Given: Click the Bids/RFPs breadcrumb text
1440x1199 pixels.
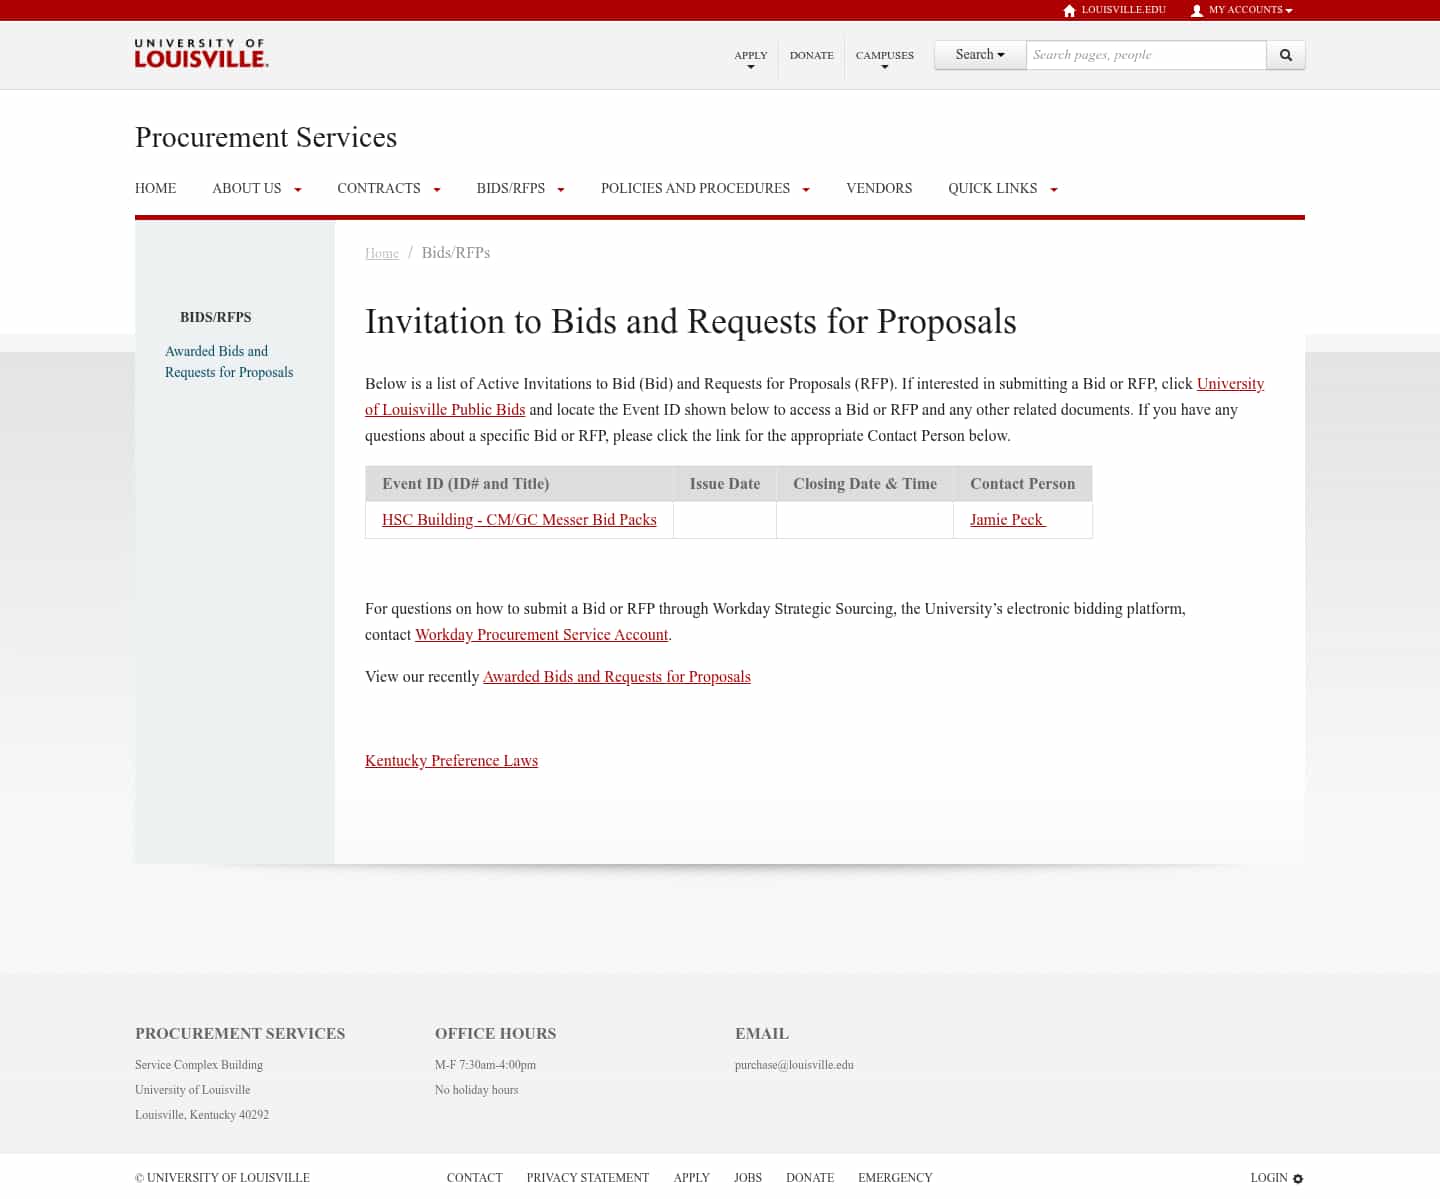Looking at the screenshot, I should [x=456, y=253].
